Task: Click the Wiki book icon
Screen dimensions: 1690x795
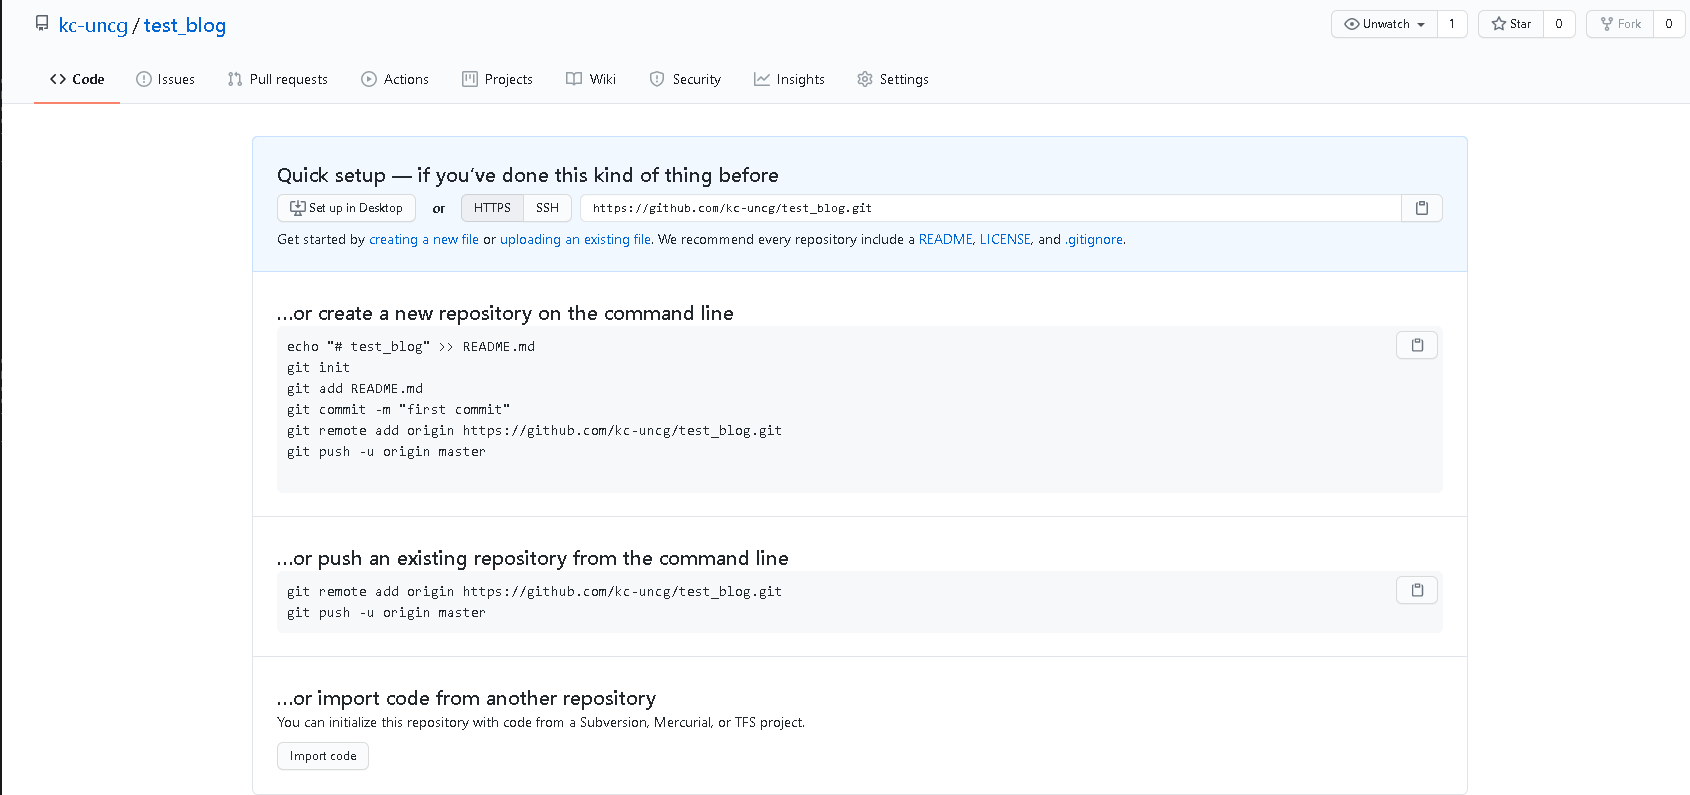Action: click(x=574, y=79)
